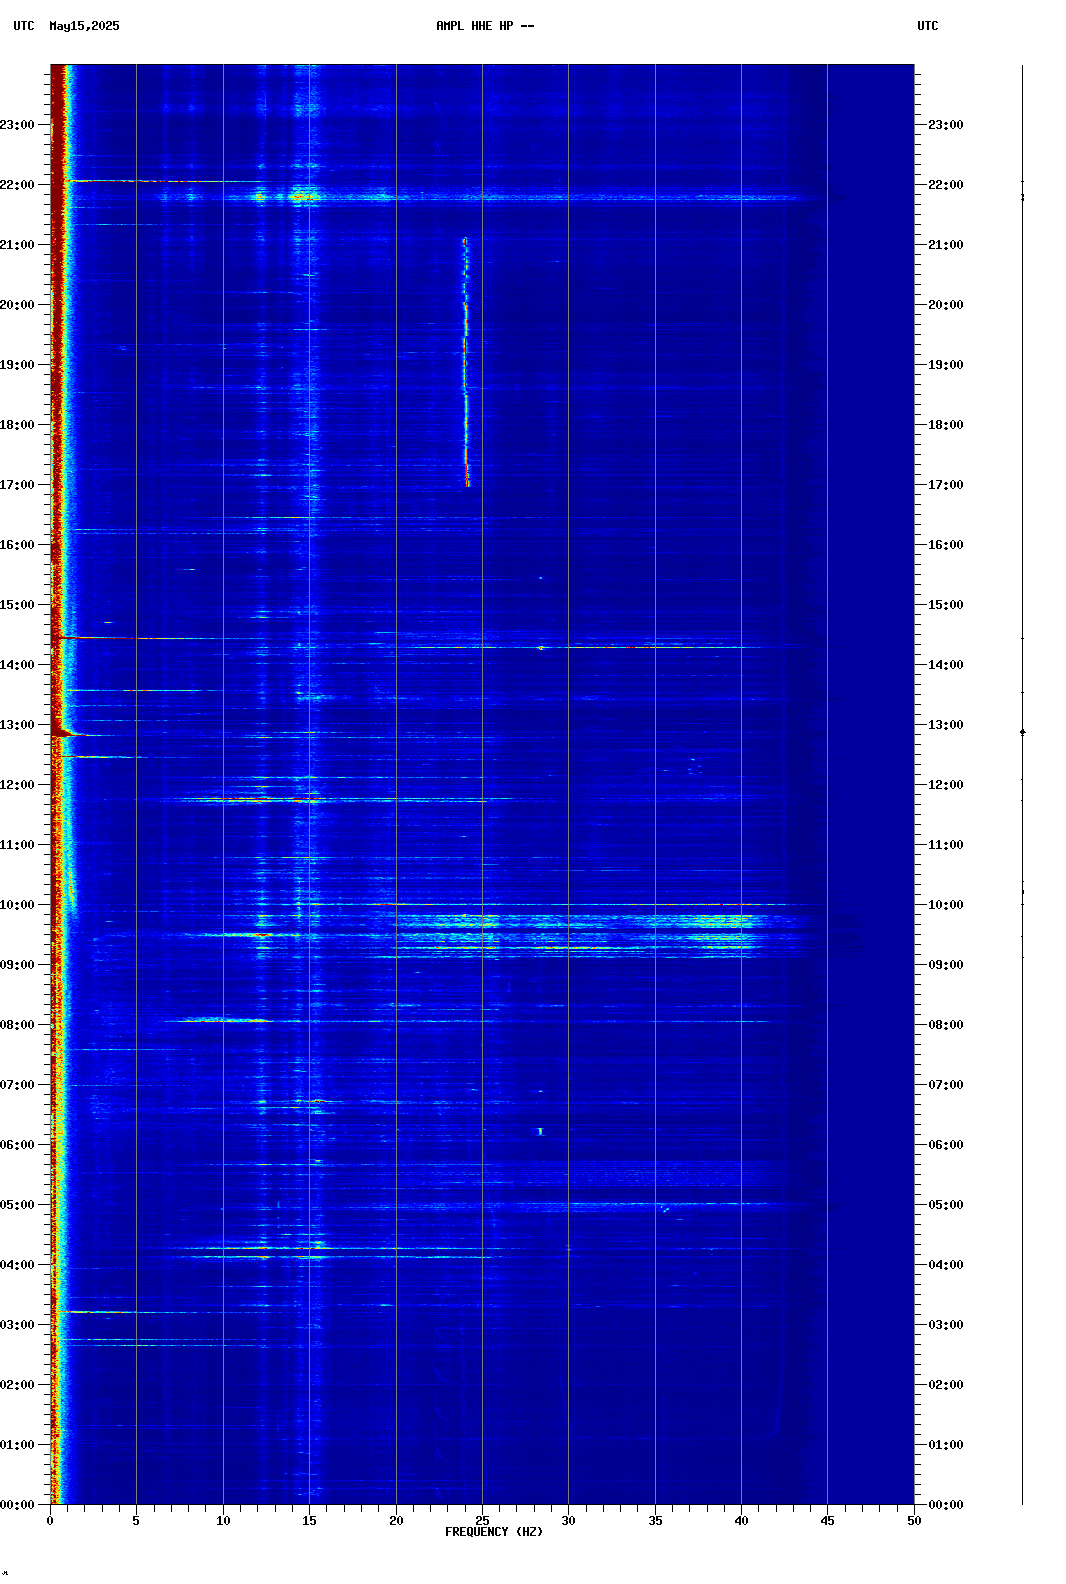Select 18:00 on the right time axis

[x=946, y=425]
